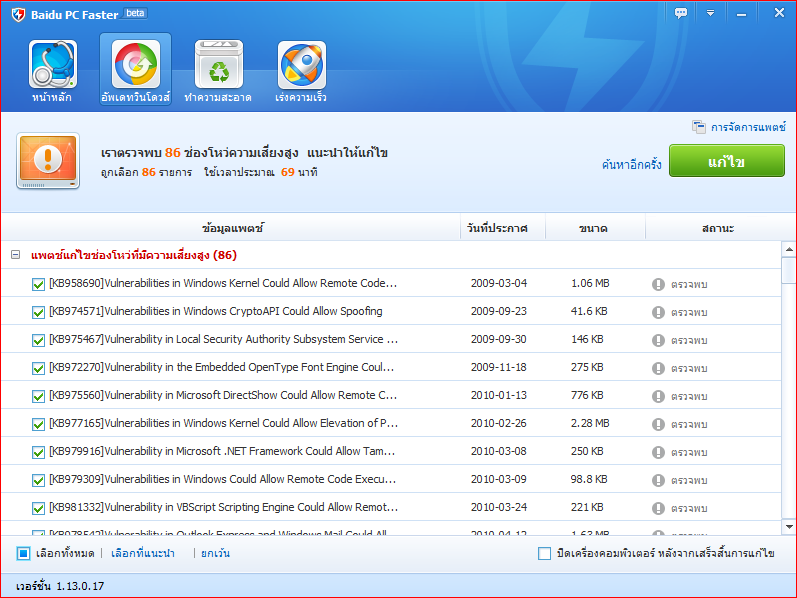Open the feedback chat bubble icon

click(x=681, y=13)
